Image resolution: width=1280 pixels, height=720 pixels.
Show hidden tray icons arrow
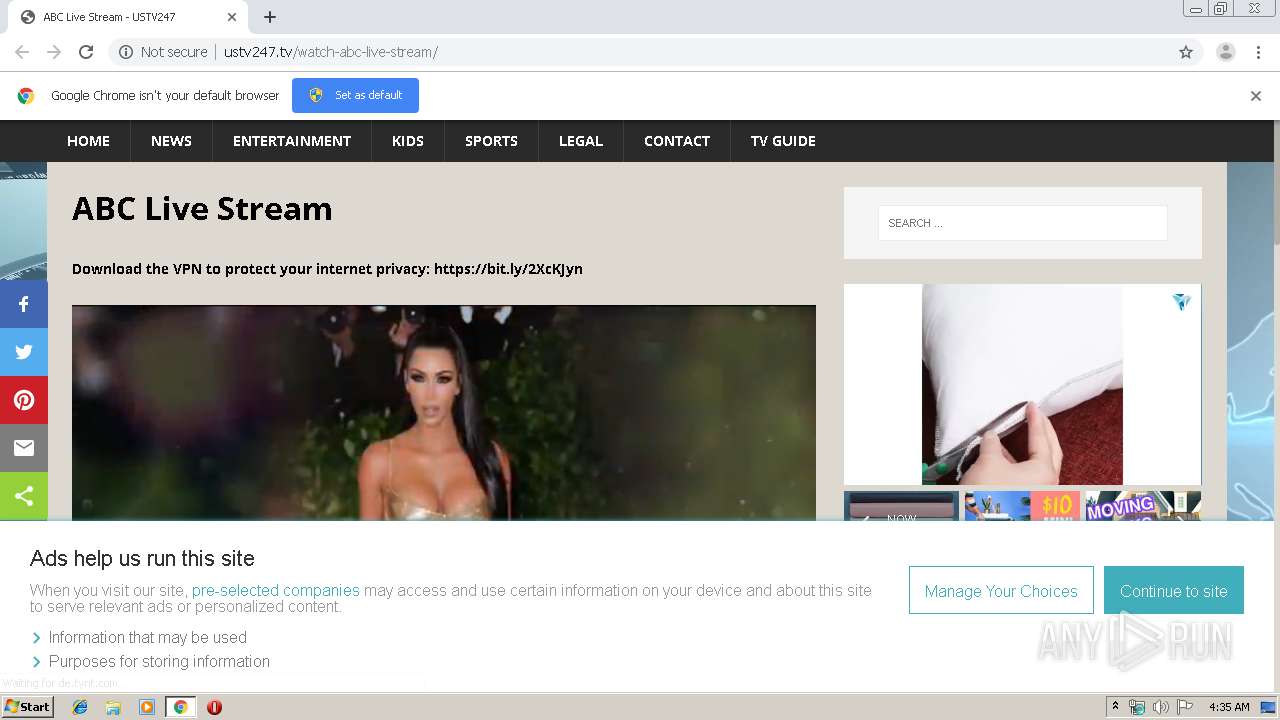pyautogui.click(x=1115, y=707)
